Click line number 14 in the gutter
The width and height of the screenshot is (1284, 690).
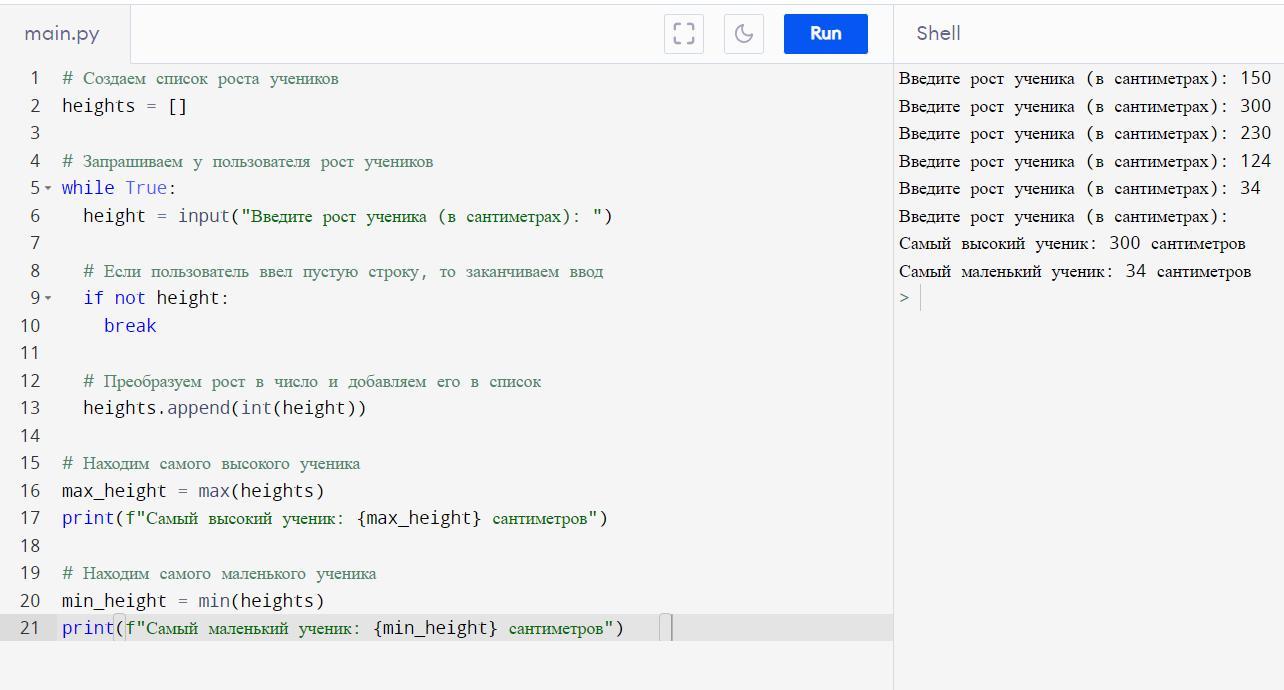pos(30,436)
